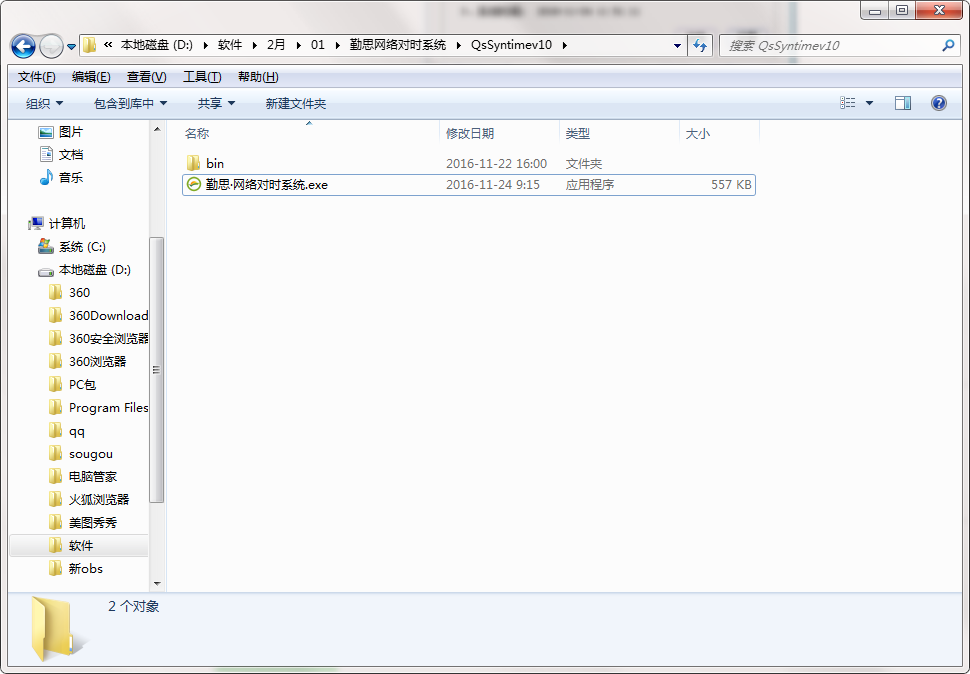Click 软件 in the address path
Screen dimensions: 970x674
(x=230, y=45)
